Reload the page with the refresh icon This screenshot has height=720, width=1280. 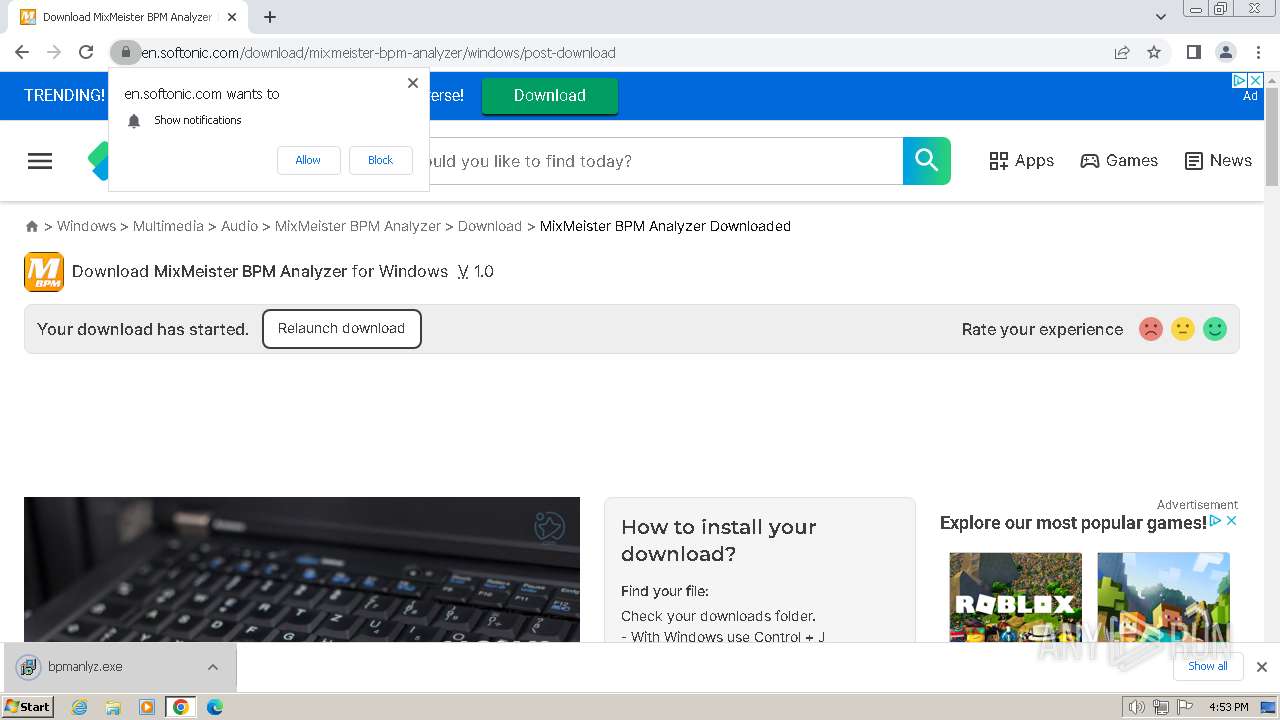tap(86, 52)
